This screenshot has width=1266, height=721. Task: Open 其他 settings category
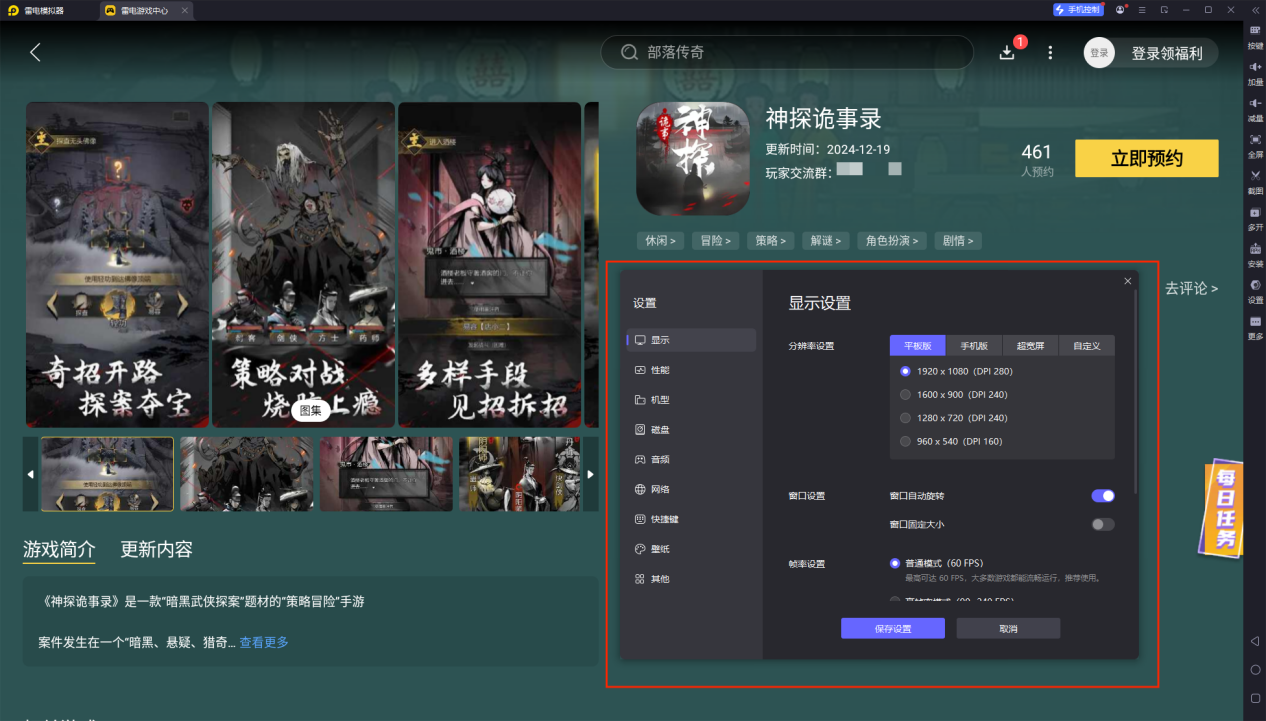(691, 579)
